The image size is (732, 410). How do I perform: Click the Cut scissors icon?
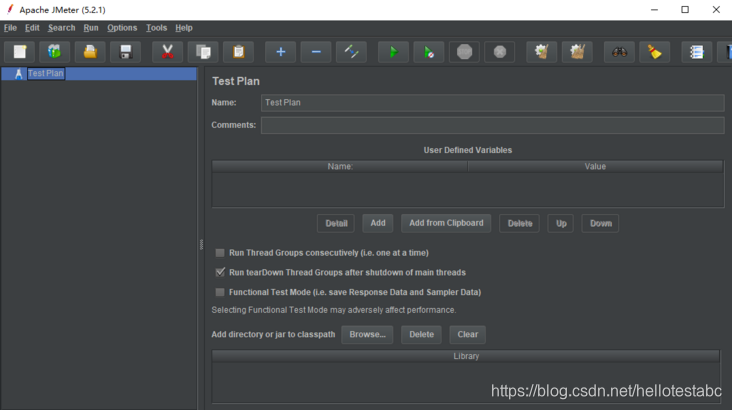(167, 52)
